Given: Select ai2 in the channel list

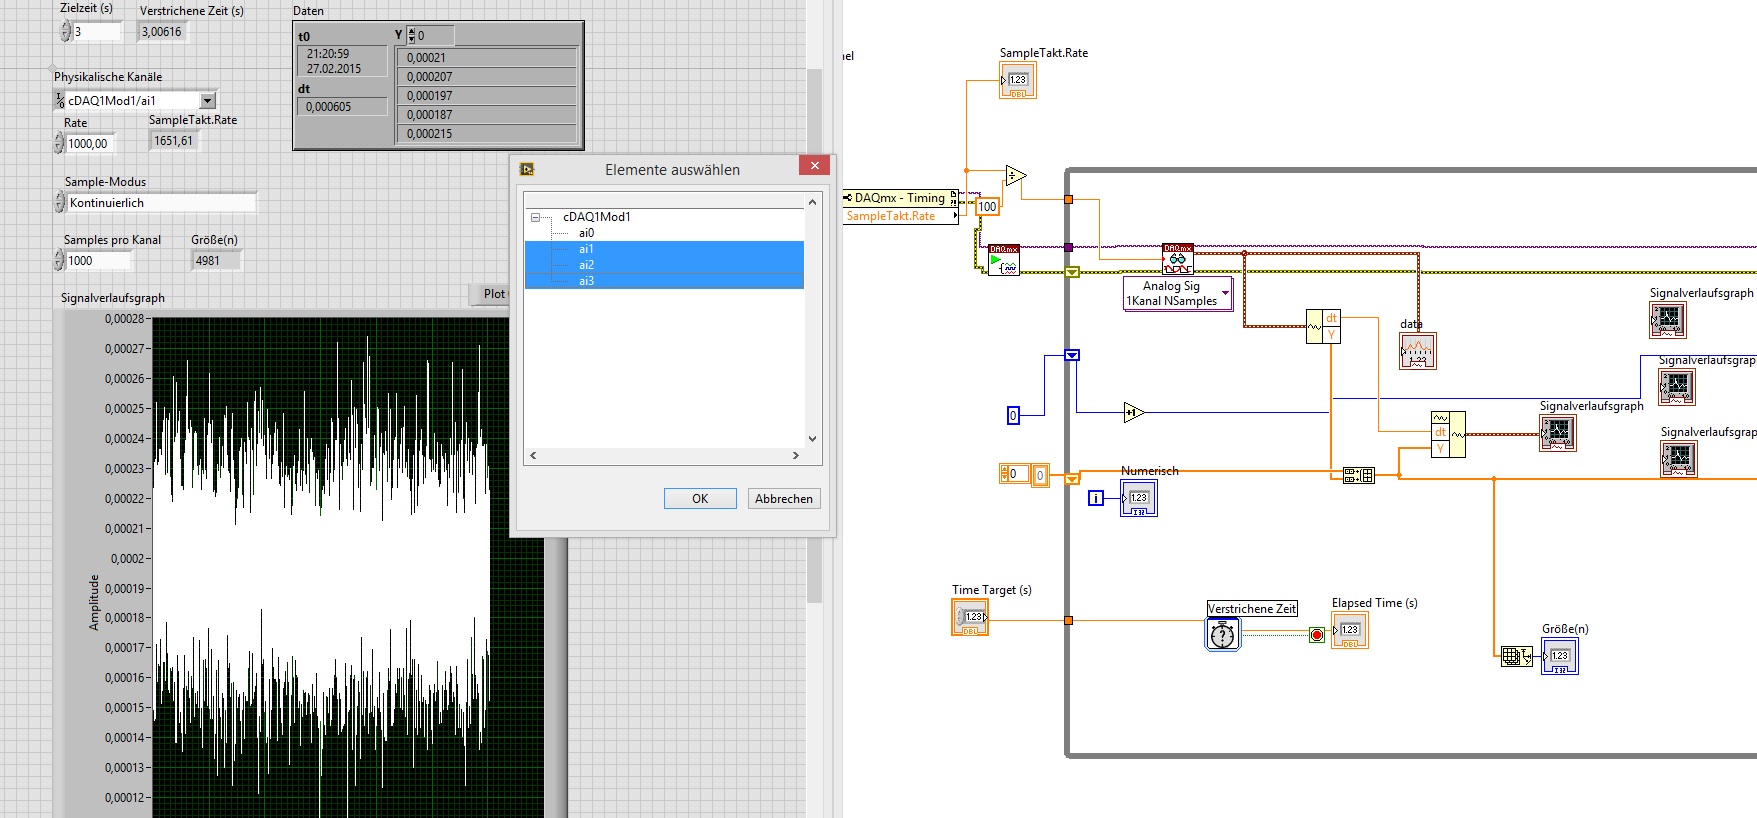Looking at the screenshot, I should (x=586, y=265).
